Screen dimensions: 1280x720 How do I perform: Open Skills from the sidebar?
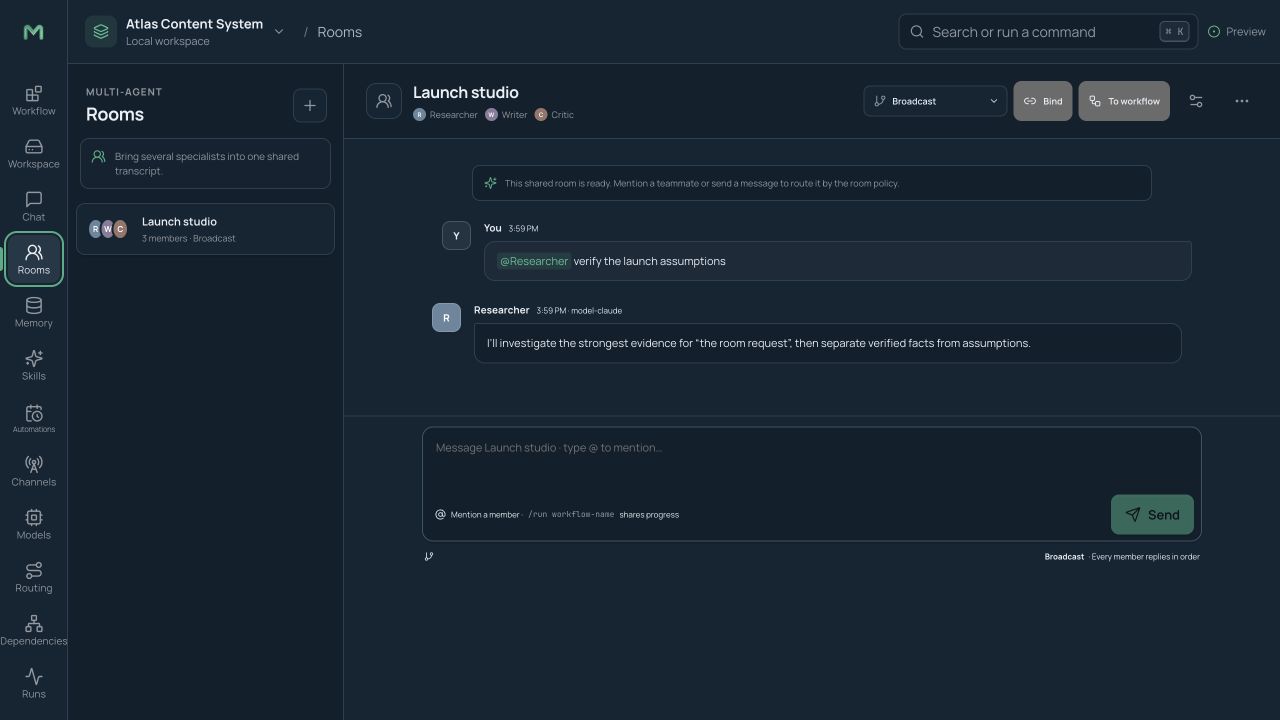33,365
